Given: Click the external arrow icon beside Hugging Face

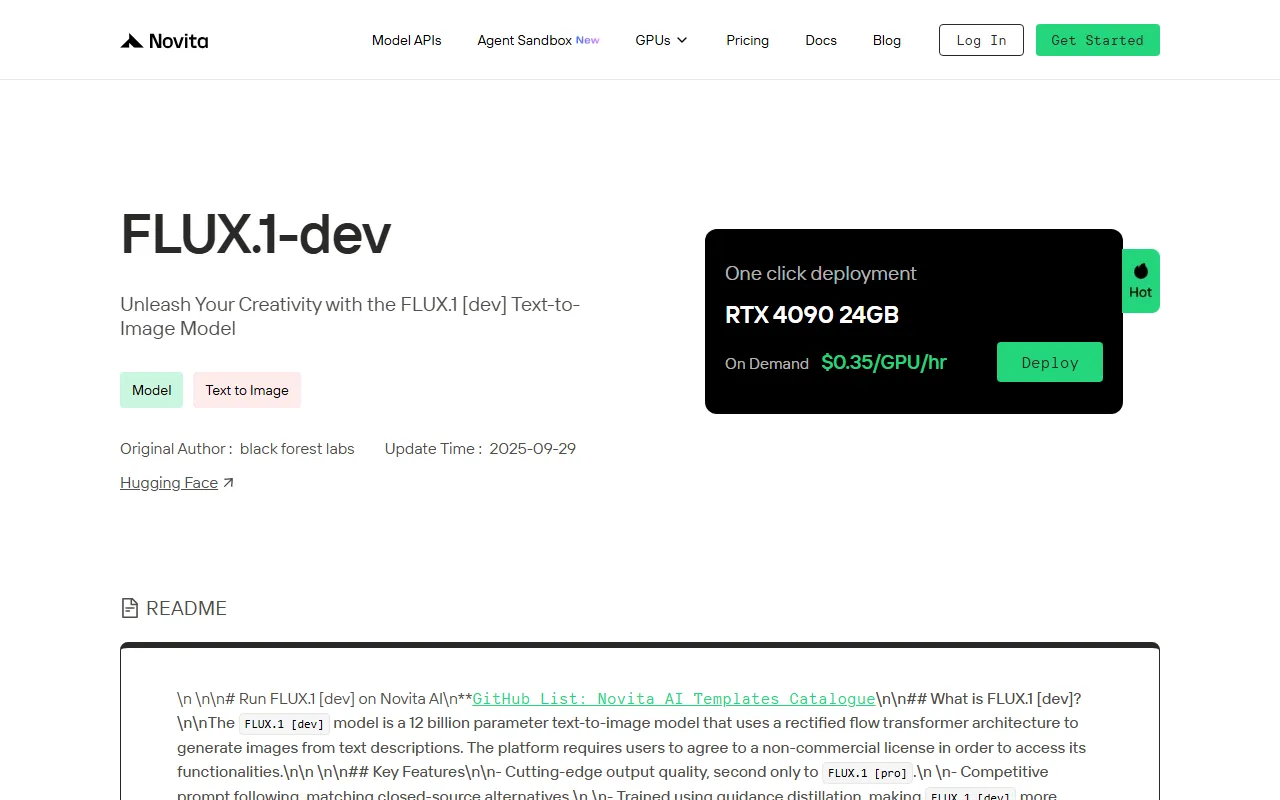Looking at the screenshot, I should [x=228, y=483].
